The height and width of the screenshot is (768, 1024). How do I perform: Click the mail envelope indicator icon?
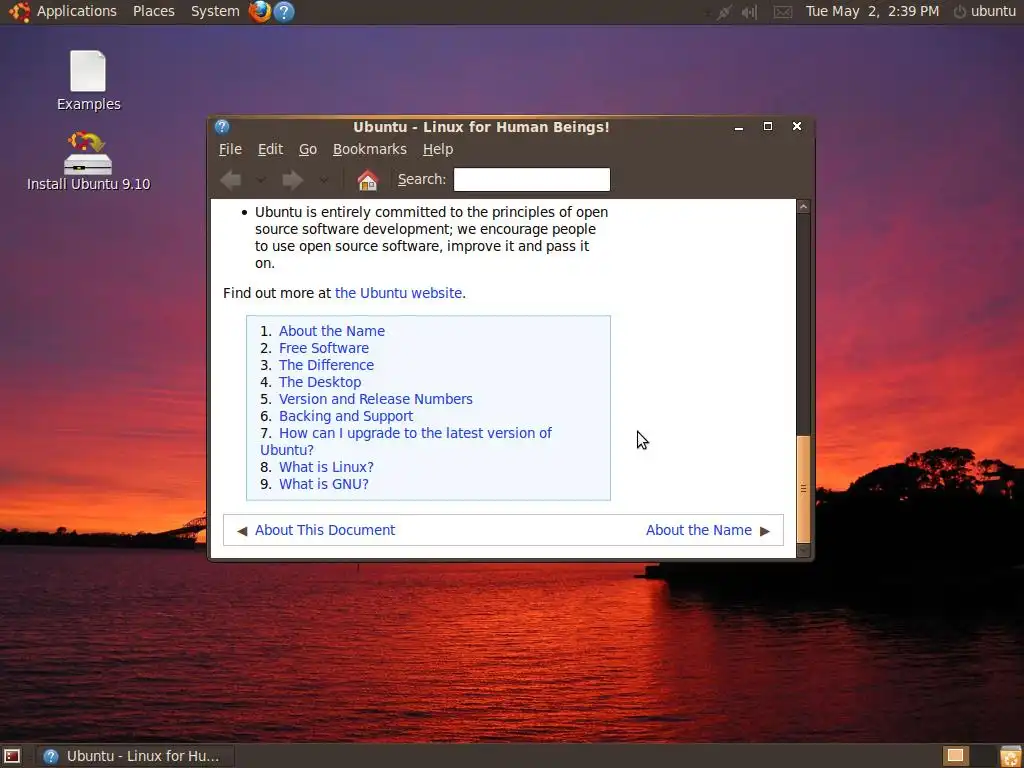pyautogui.click(x=783, y=12)
